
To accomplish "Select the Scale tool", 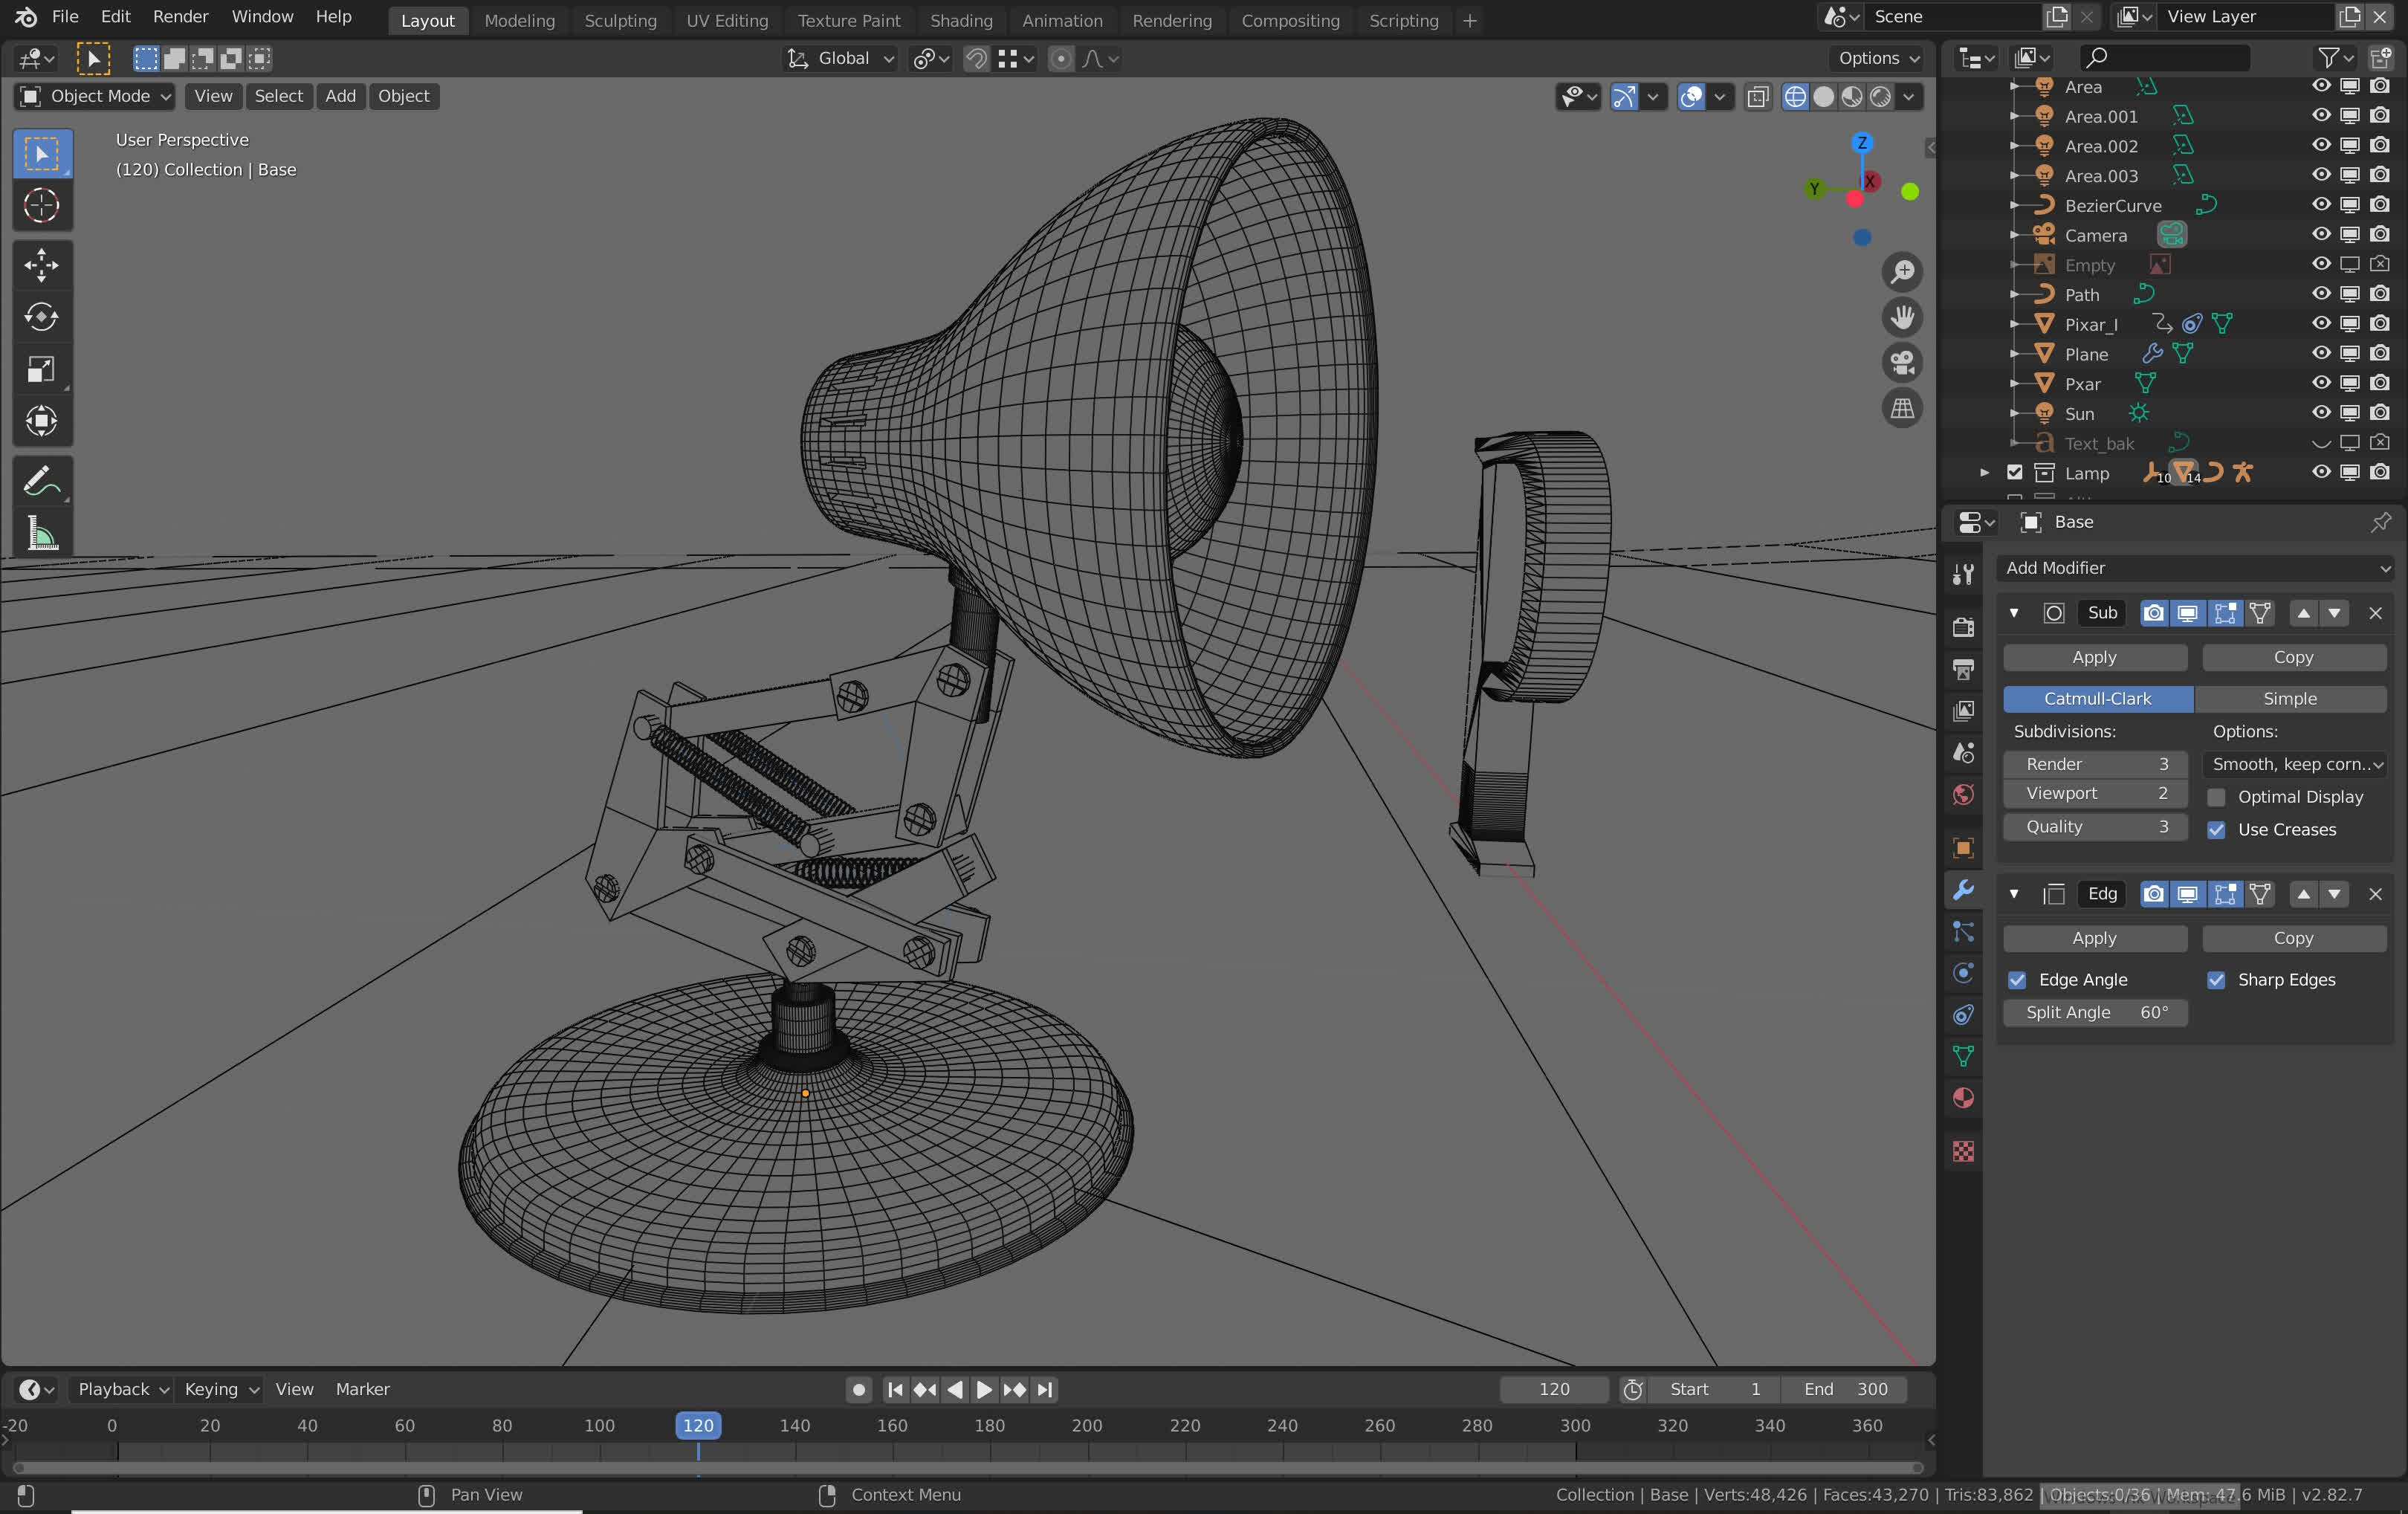I will click(x=41, y=369).
